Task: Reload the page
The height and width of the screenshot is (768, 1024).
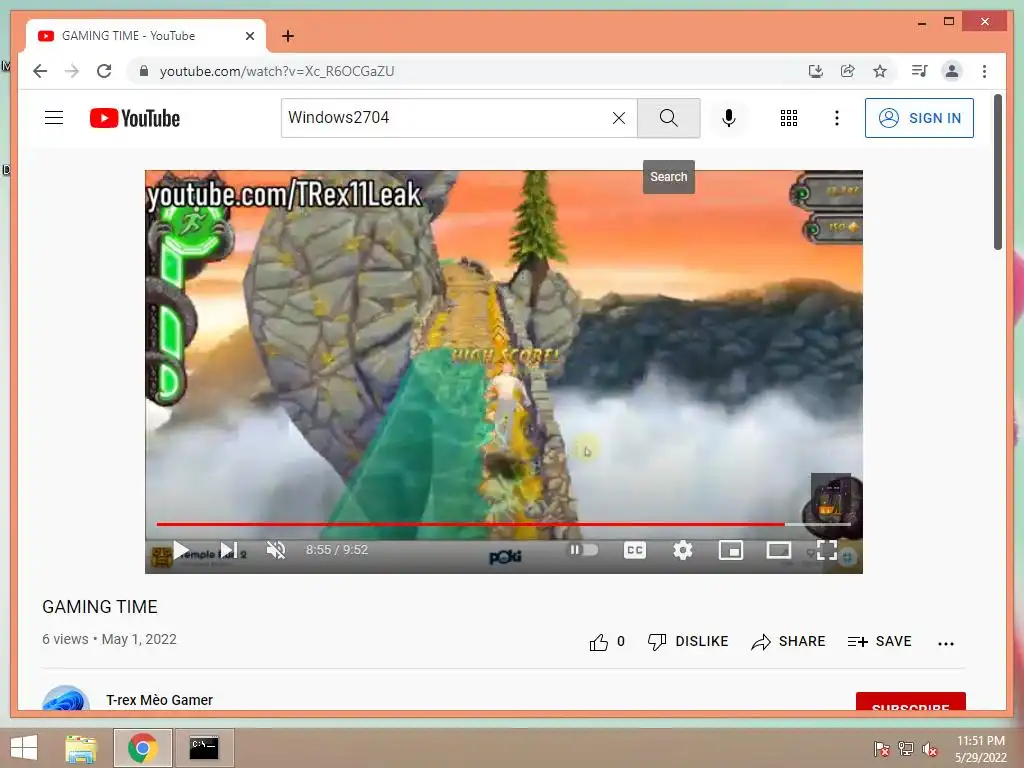Action: (x=104, y=71)
